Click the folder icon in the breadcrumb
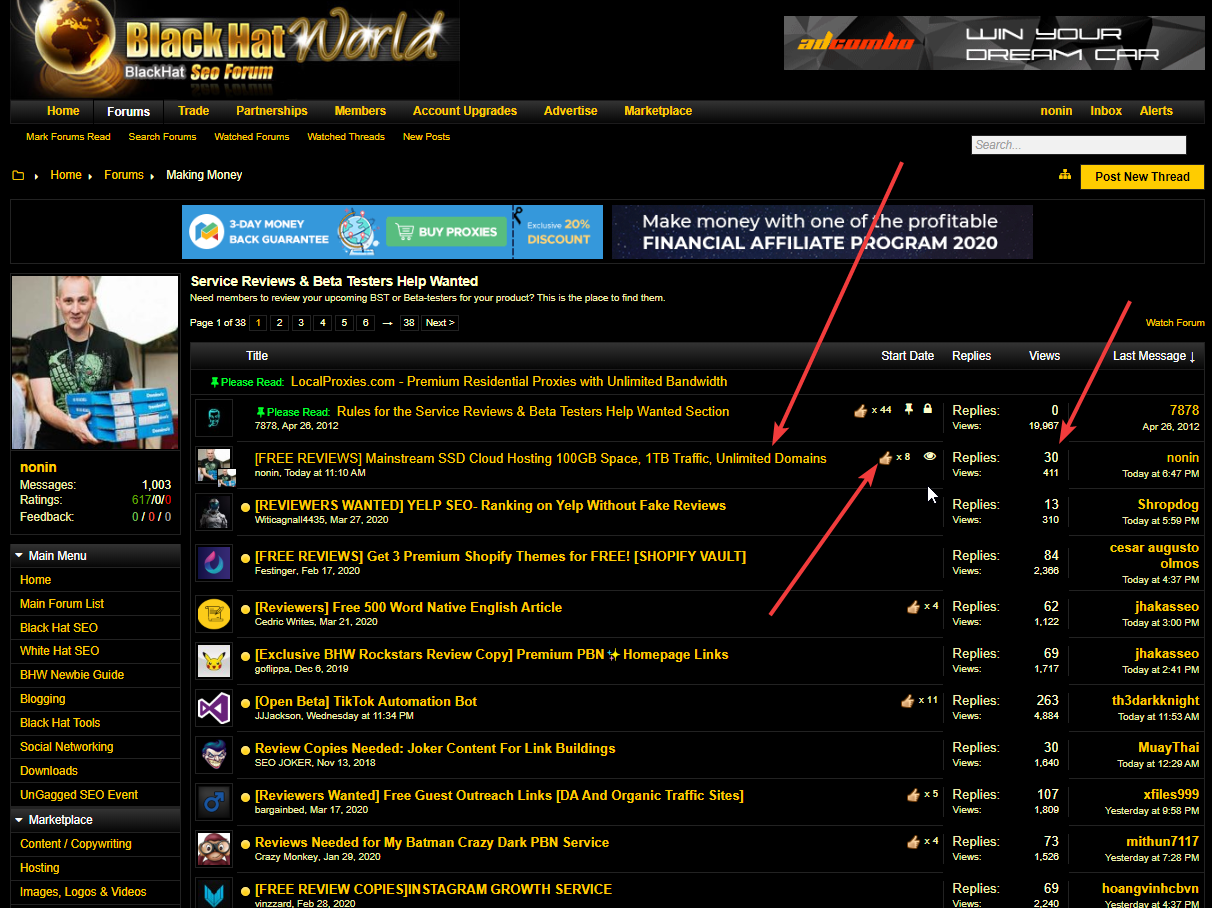Screen dimensions: 1212x908 pyautogui.click(x=18, y=176)
